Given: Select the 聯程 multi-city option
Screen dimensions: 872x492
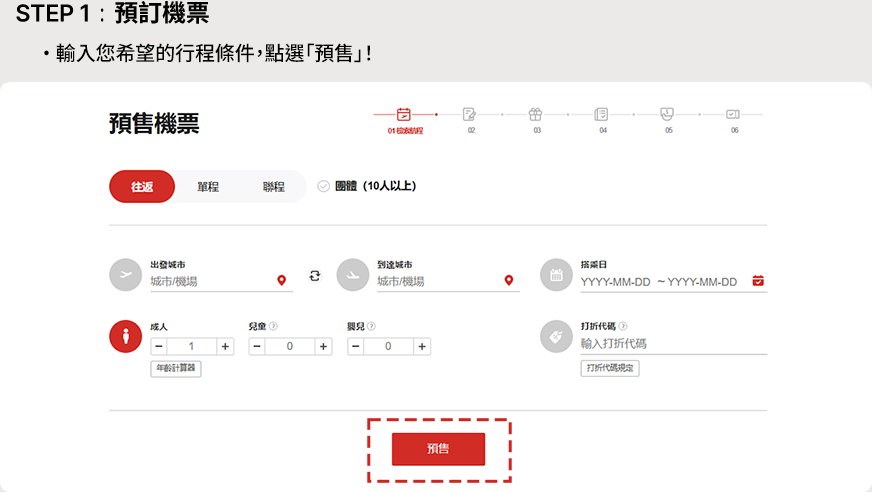Looking at the screenshot, I should (273, 187).
